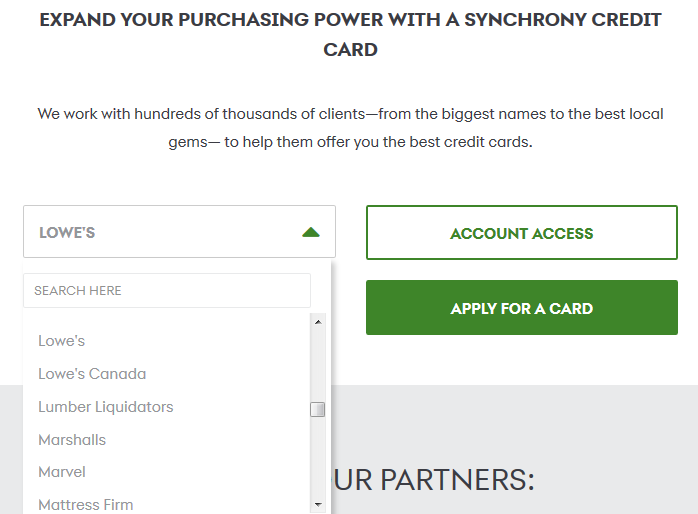Click the dropdown list scrollbar thumb
This screenshot has width=698, height=514.
tap(318, 409)
